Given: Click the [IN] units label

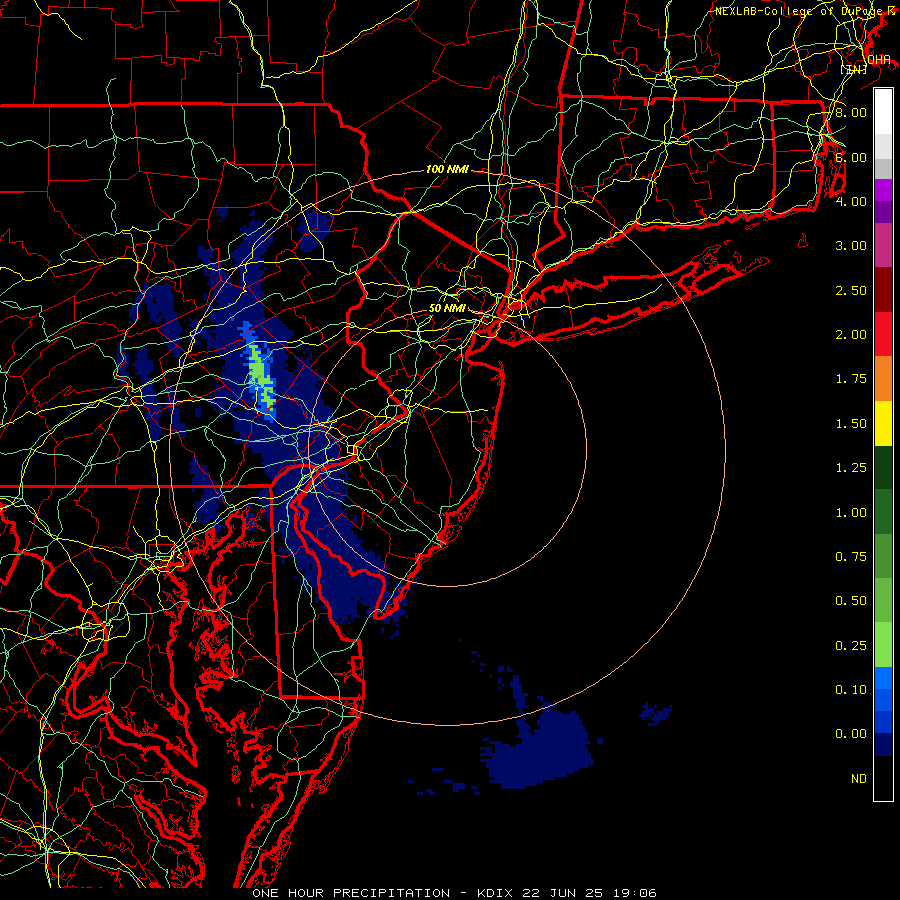Looking at the screenshot, I should pos(854,69).
